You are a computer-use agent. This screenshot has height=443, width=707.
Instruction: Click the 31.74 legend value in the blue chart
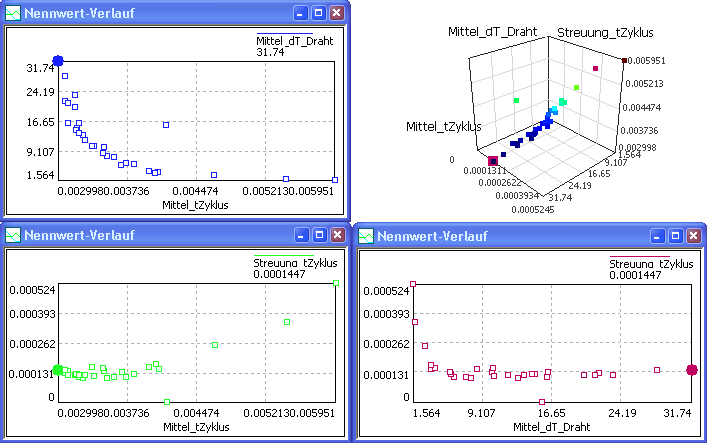point(270,52)
